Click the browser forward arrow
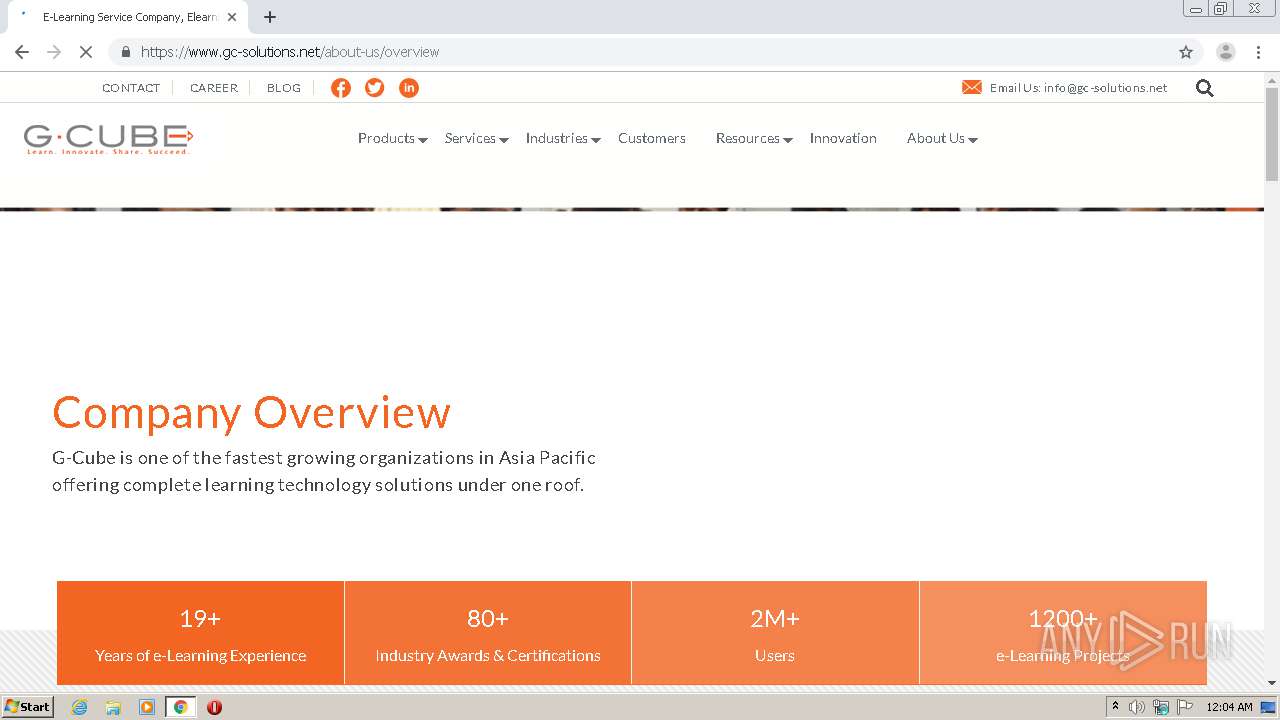Viewport: 1280px width, 720px height. point(54,52)
